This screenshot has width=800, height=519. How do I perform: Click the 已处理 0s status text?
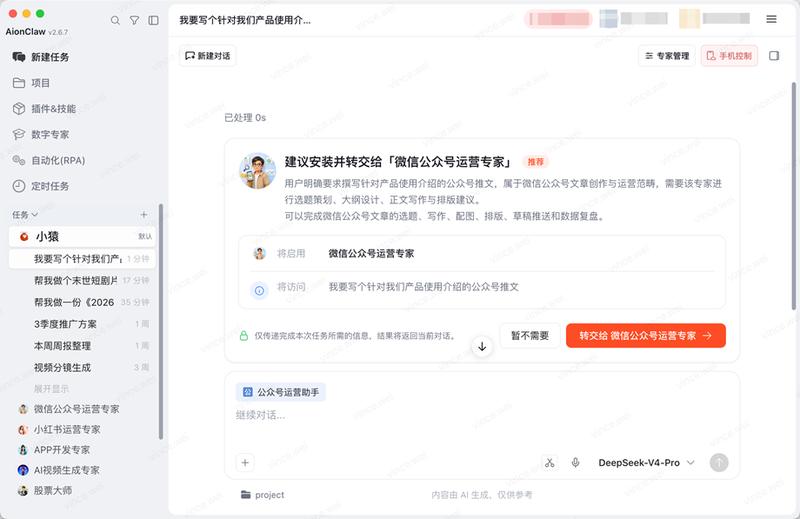[x=245, y=118]
